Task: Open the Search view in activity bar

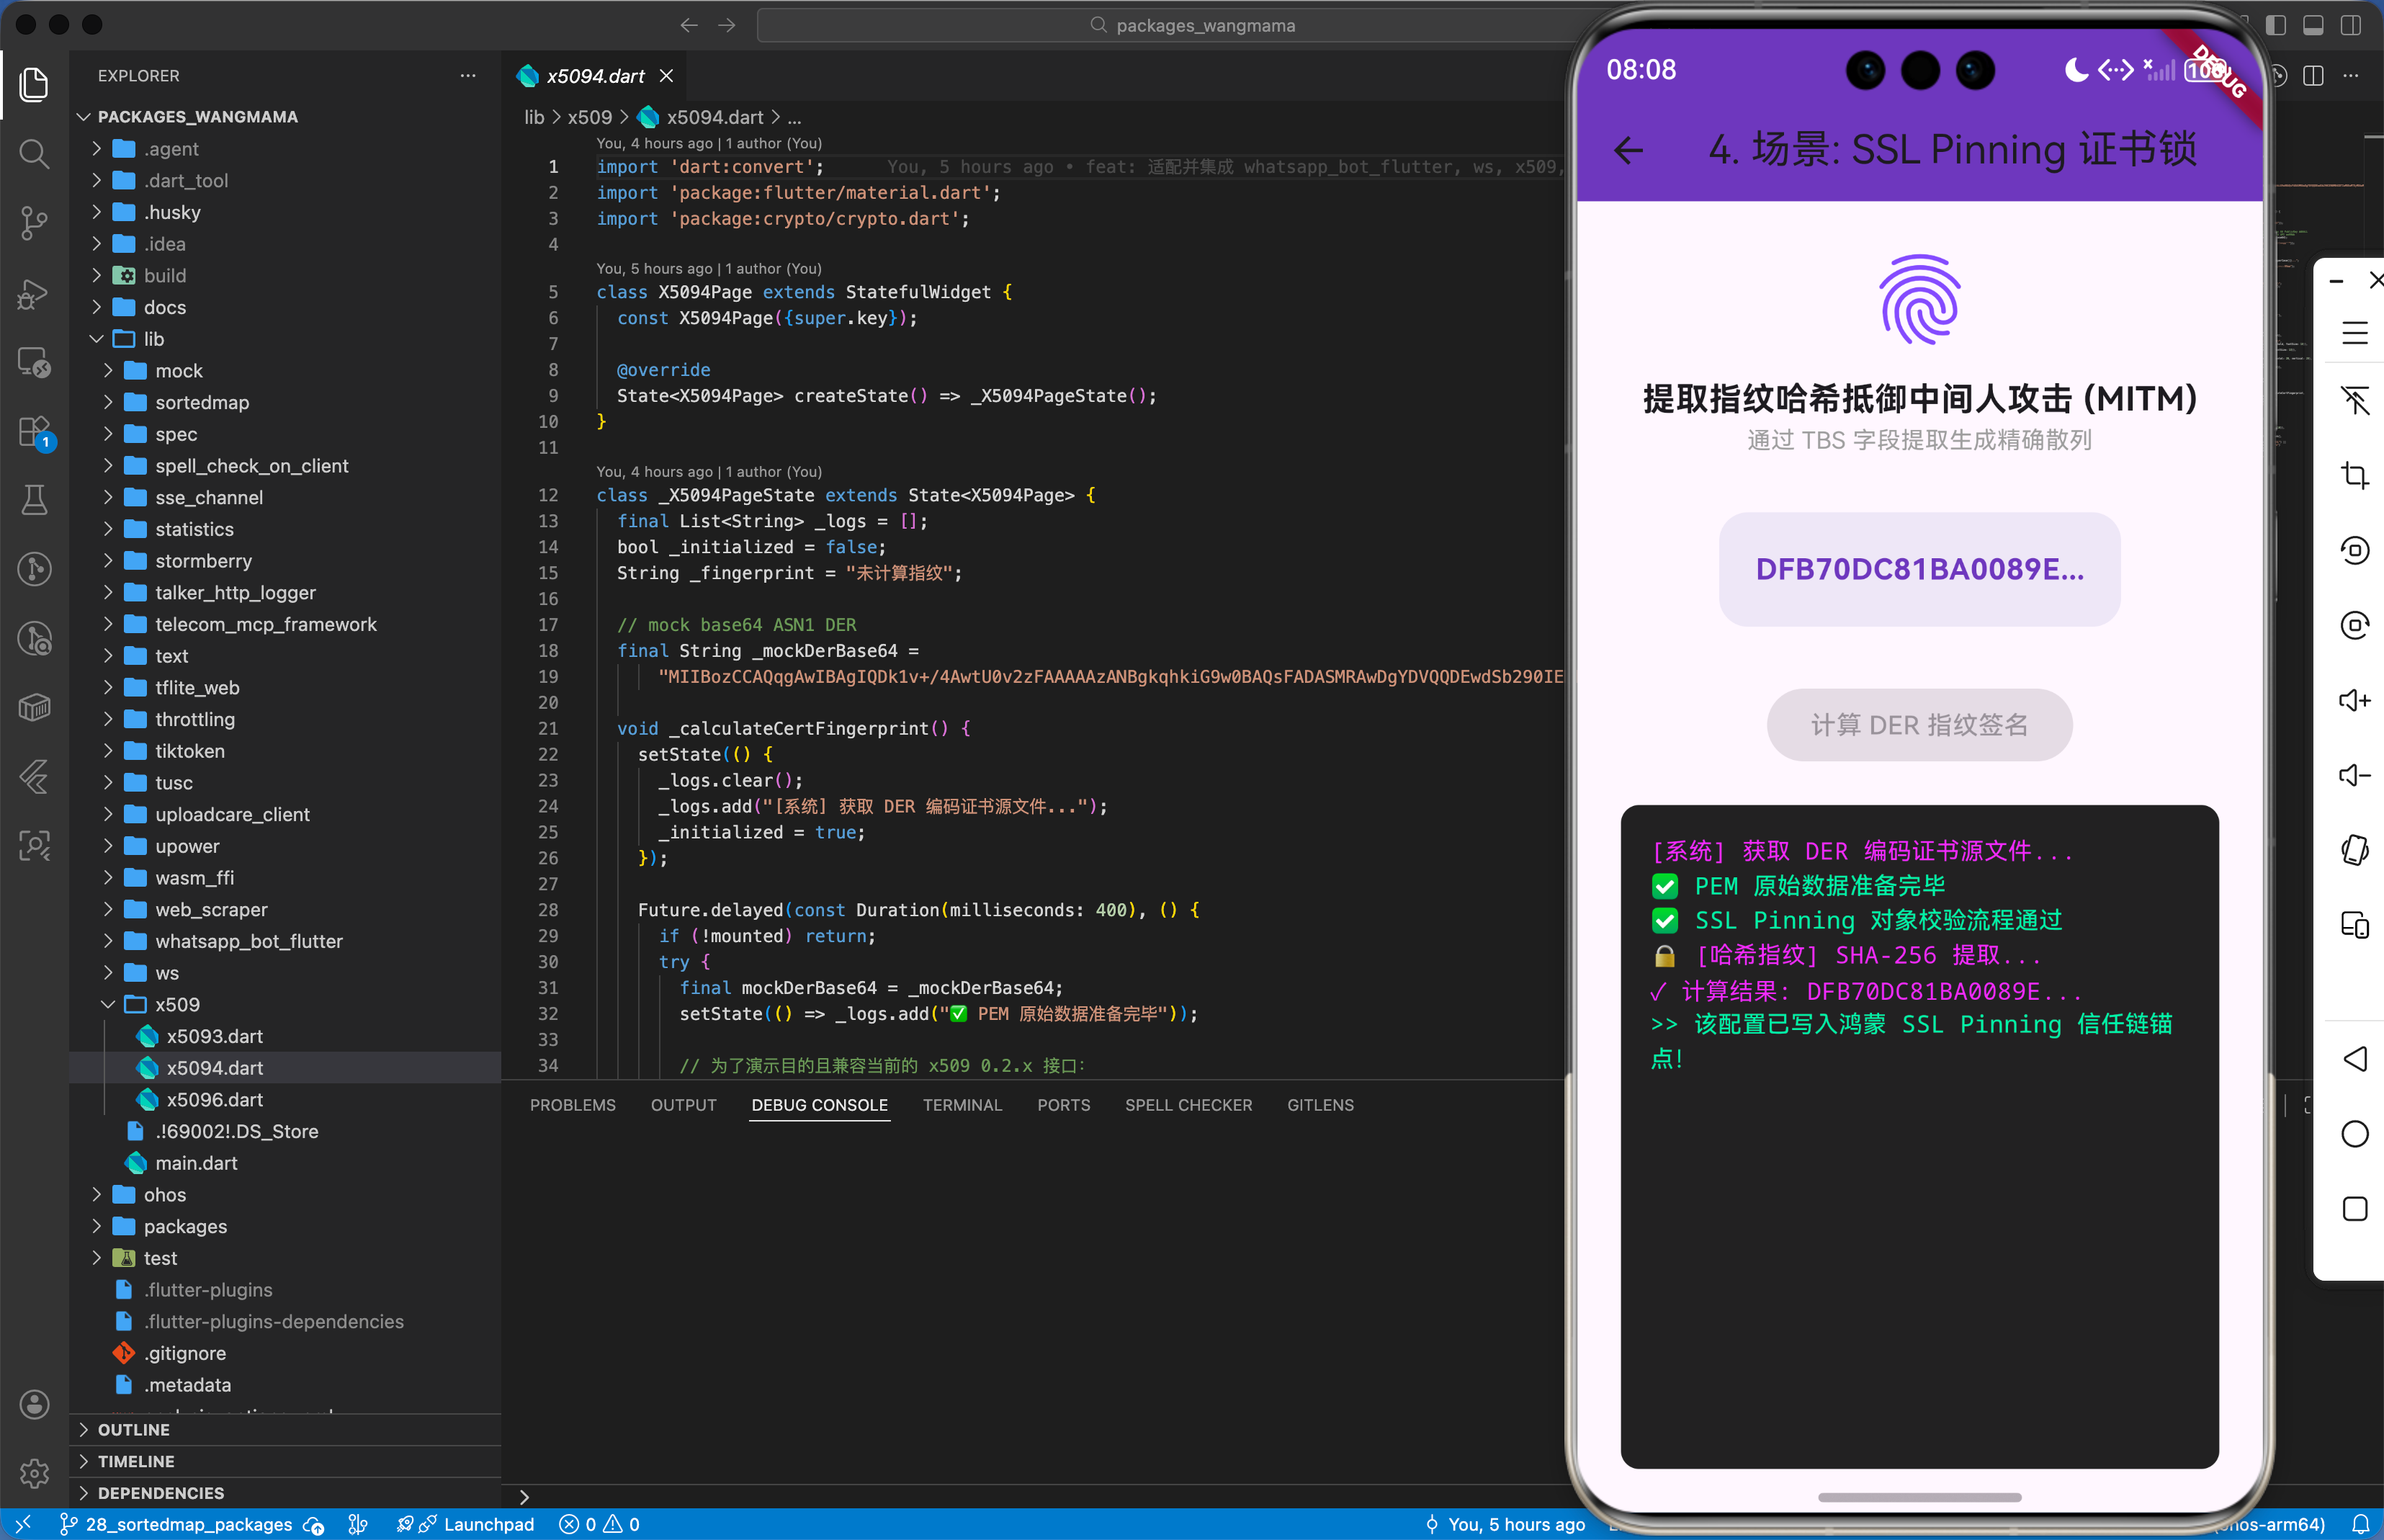Action: pos(34,153)
